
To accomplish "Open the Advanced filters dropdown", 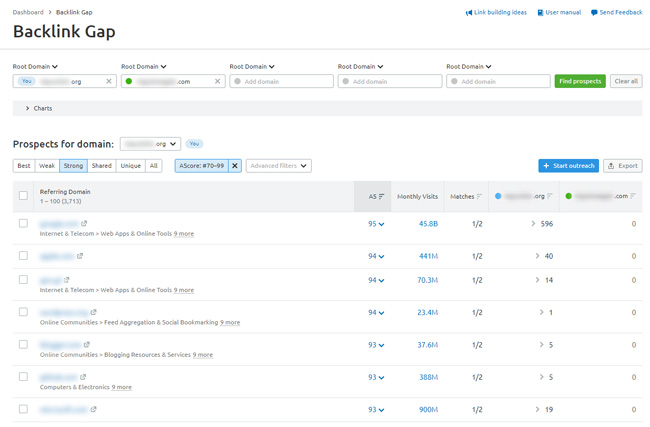I will pyautogui.click(x=278, y=166).
